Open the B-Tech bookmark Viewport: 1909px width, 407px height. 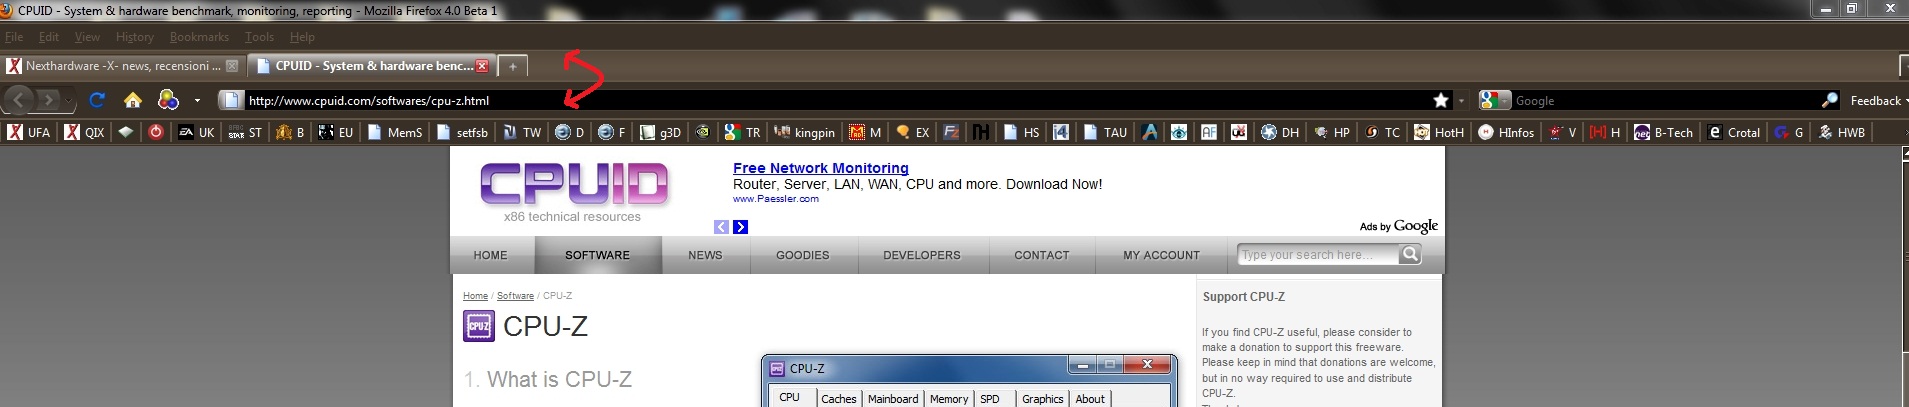[1664, 132]
